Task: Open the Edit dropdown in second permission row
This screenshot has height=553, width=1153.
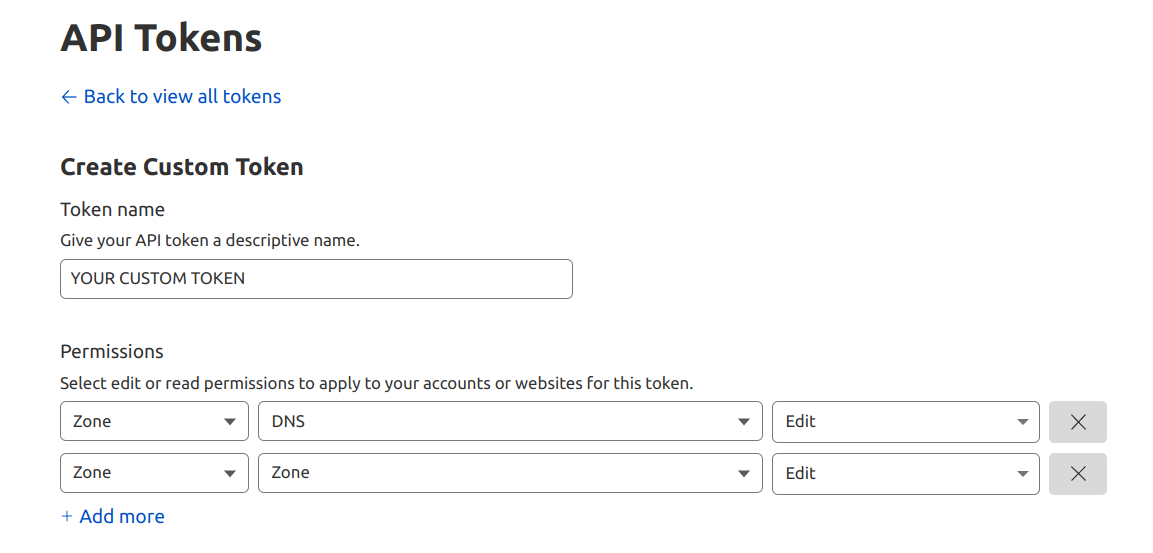Action: (x=905, y=473)
